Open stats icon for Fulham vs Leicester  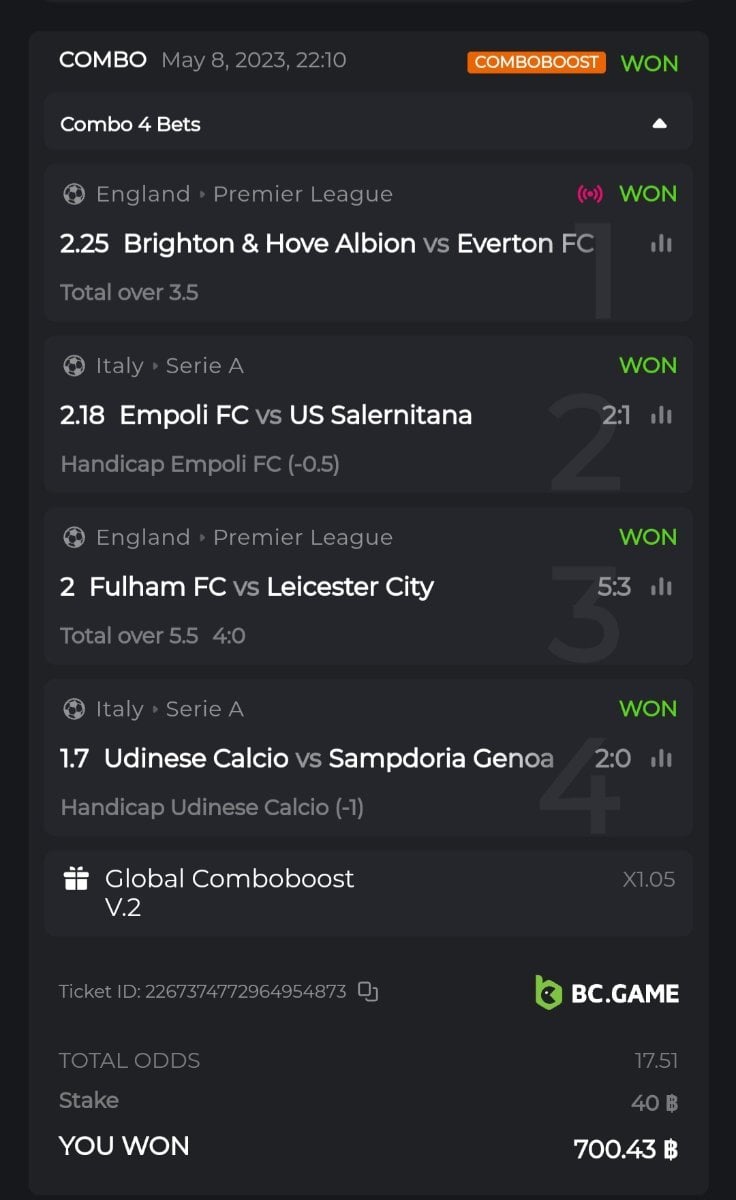click(x=661, y=587)
